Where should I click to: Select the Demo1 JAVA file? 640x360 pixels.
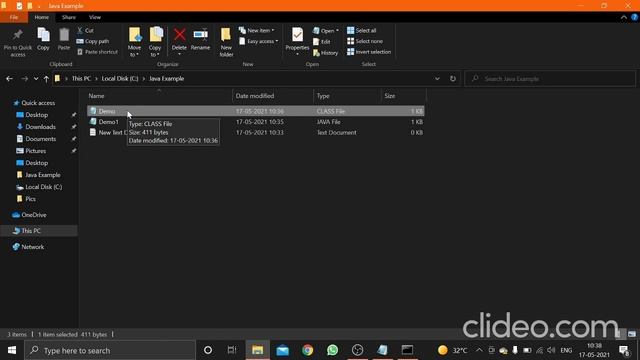click(x=109, y=122)
